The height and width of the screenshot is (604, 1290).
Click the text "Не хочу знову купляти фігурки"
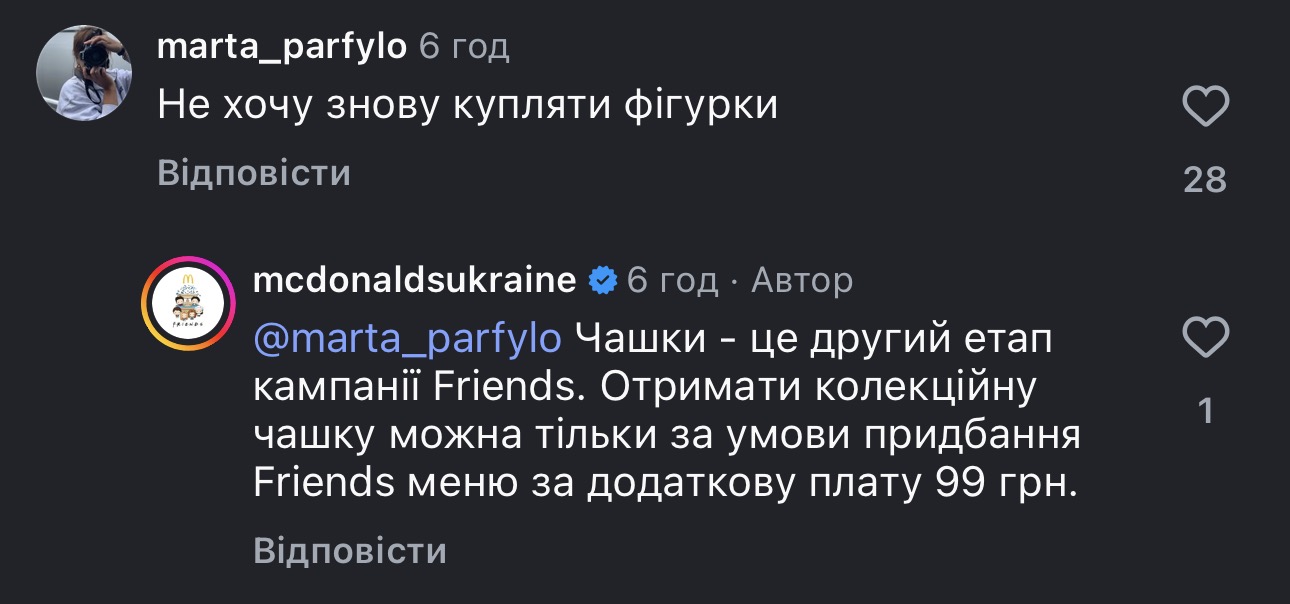tap(467, 106)
